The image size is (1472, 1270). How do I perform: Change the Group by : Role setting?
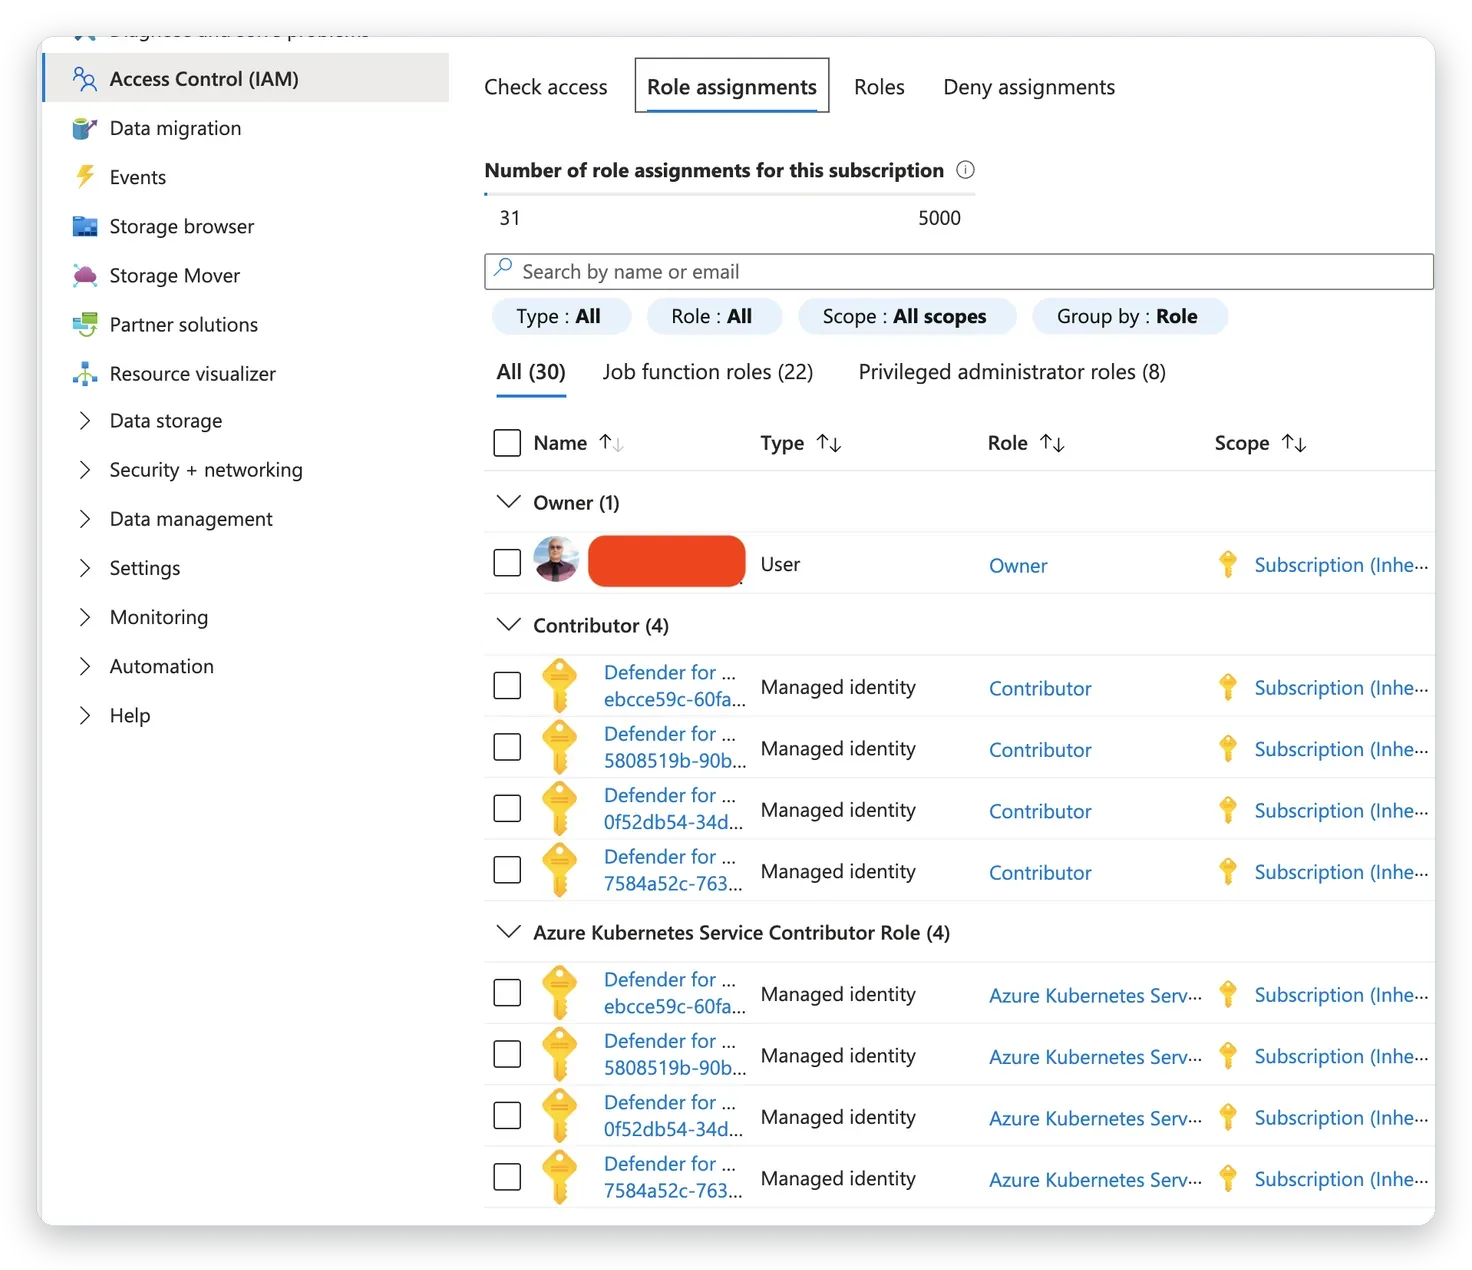(x=1128, y=317)
